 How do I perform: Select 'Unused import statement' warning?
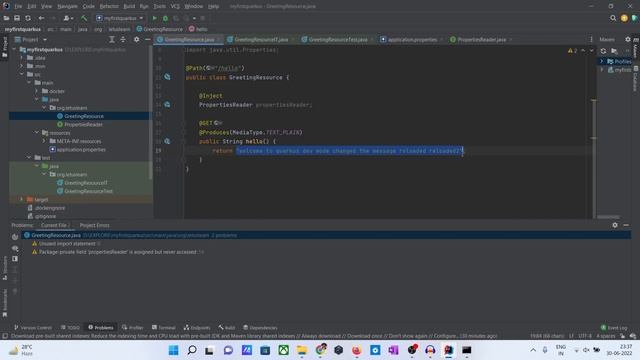(x=67, y=244)
